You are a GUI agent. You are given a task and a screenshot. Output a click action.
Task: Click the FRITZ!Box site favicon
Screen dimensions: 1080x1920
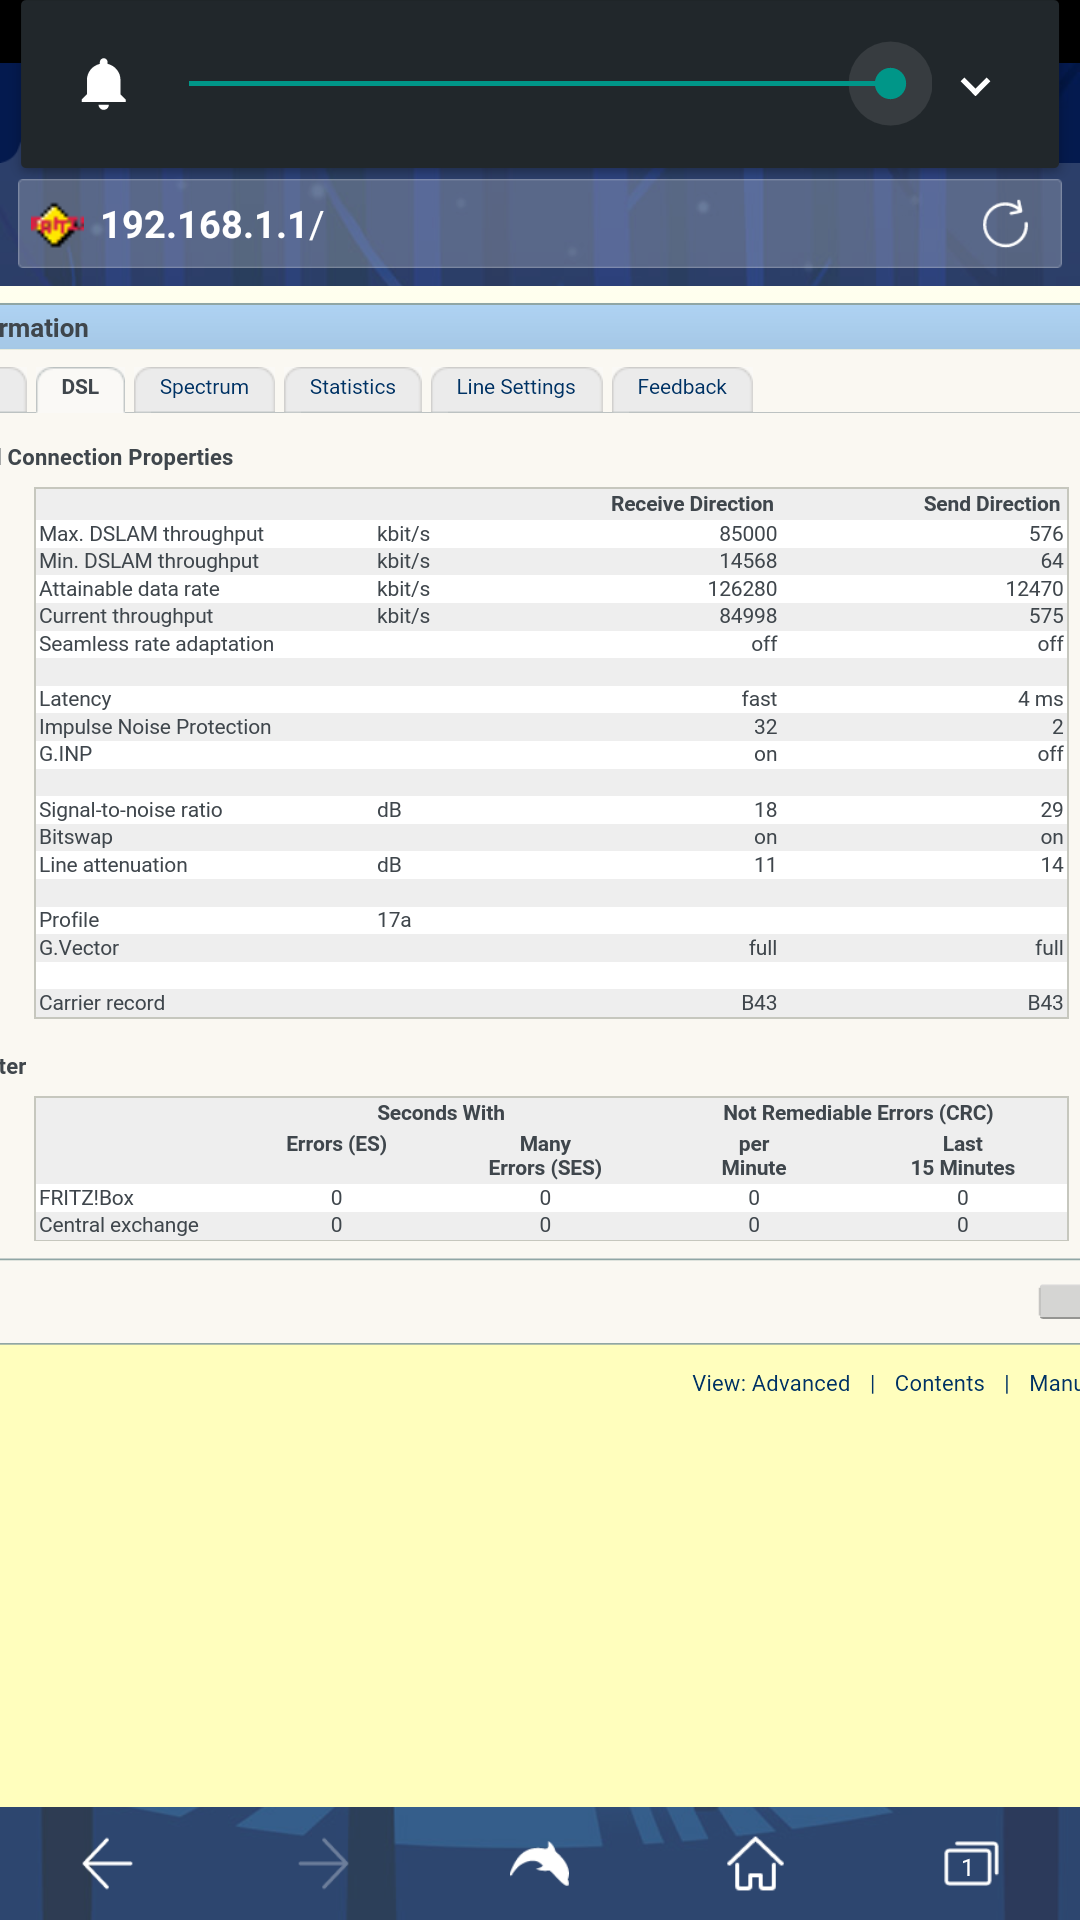tap(57, 225)
